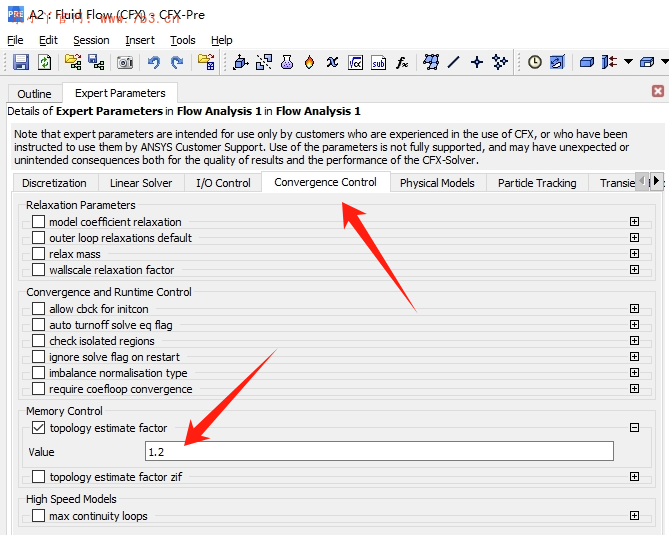Expand the wallscale relaxation factor row
Viewport: 669px width, 535px height.
coord(634,270)
